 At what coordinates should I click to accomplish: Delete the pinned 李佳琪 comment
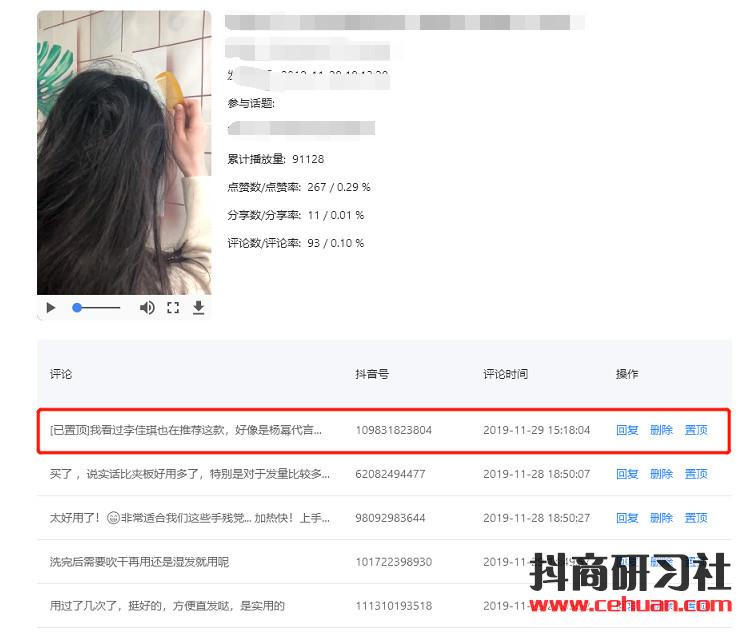(x=661, y=430)
